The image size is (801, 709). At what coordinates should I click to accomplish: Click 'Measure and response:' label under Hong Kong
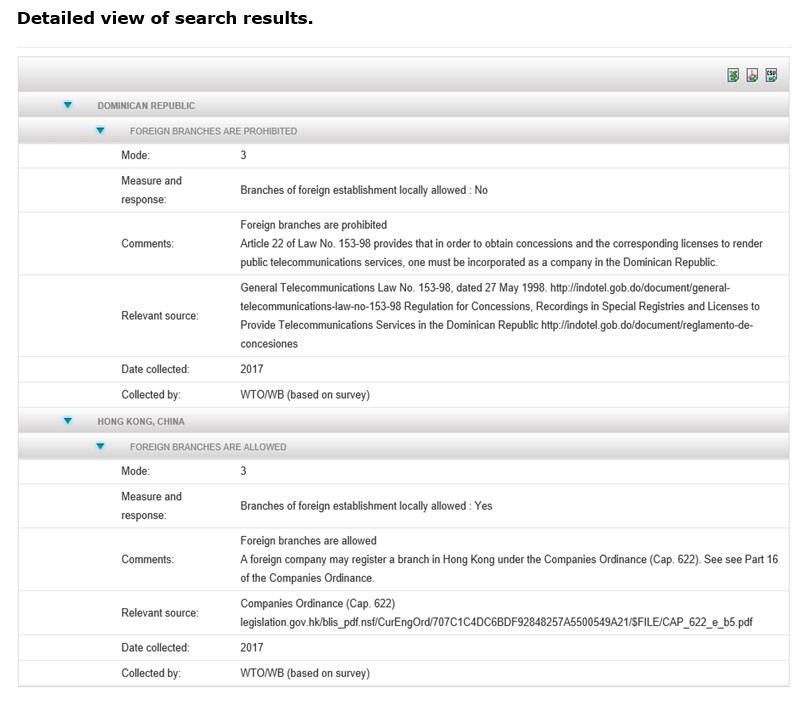pos(151,506)
